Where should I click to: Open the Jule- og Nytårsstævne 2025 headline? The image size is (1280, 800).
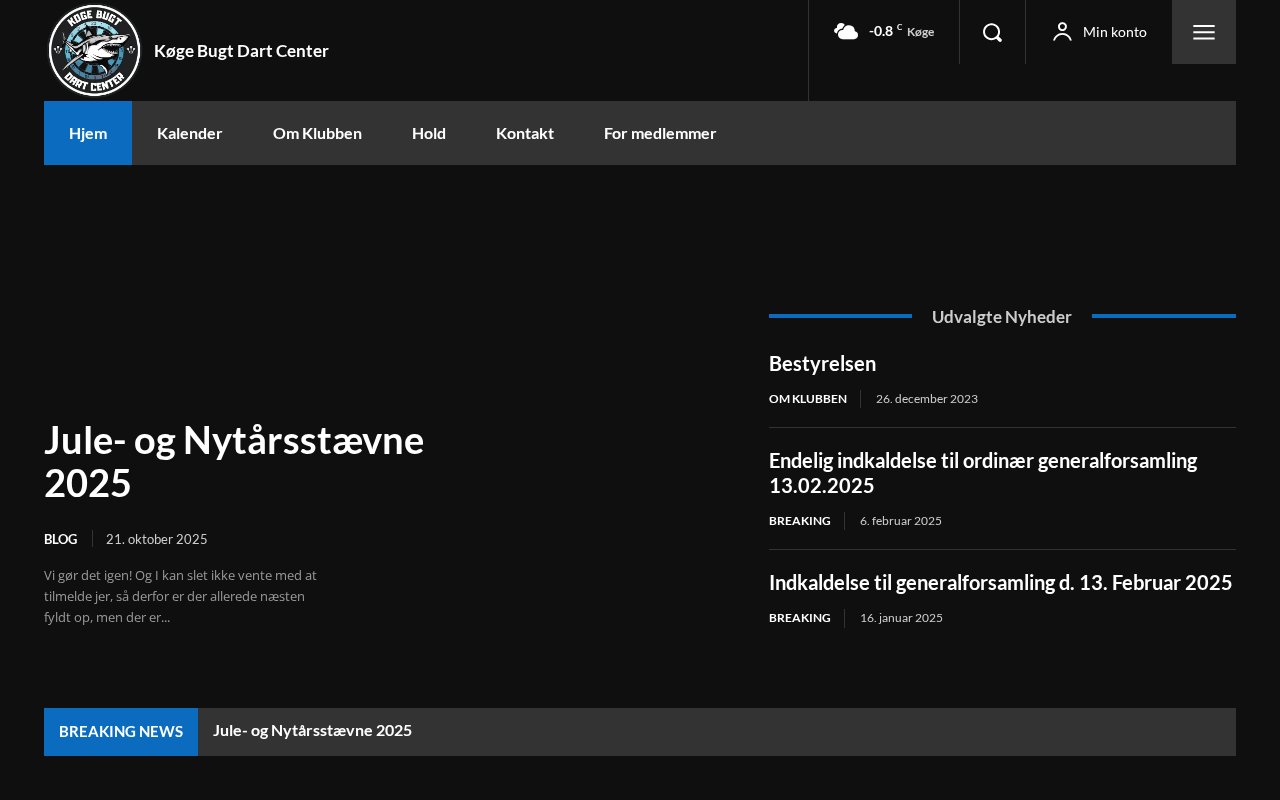tap(234, 461)
